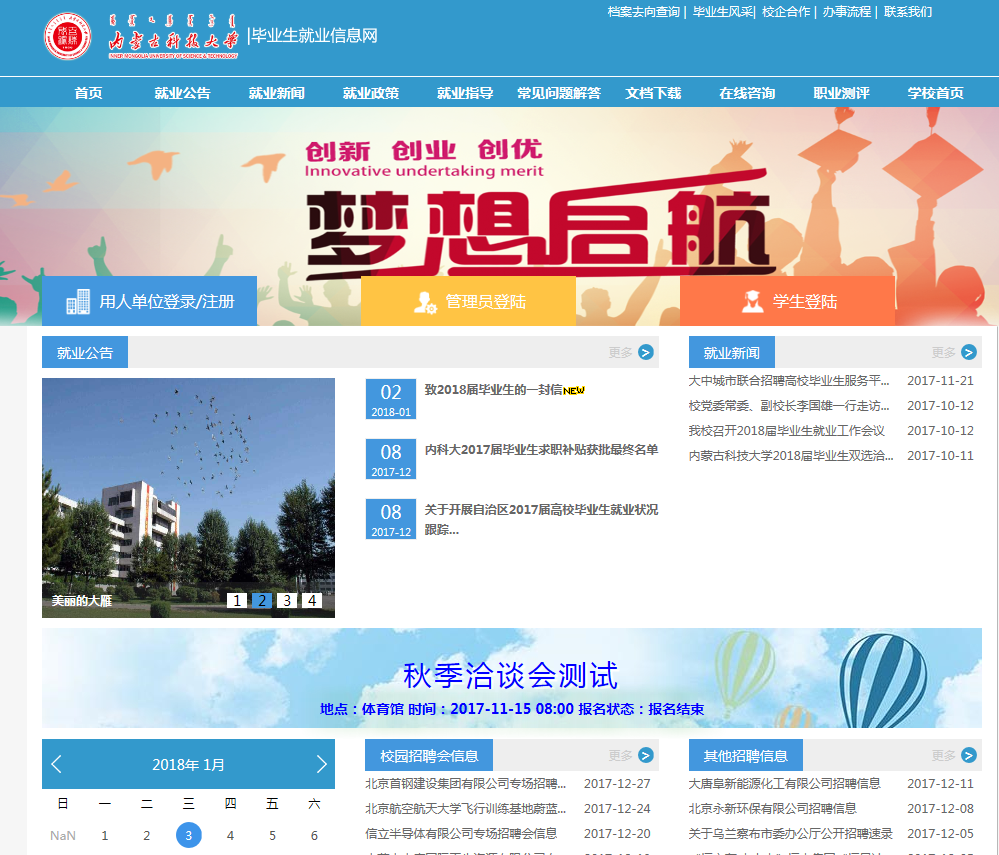999x855 pixels.
Task: Open the 就业政策 menu item
Action: [370, 92]
